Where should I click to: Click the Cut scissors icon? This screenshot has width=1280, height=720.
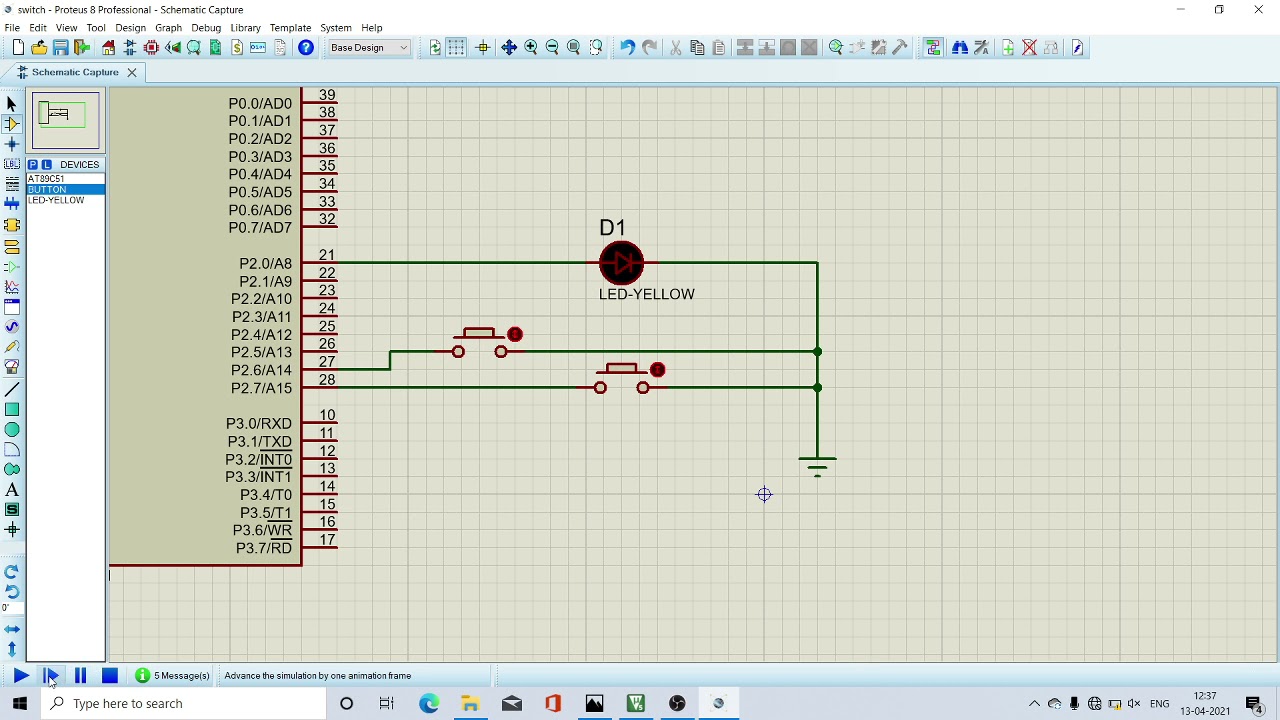tap(675, 47)
